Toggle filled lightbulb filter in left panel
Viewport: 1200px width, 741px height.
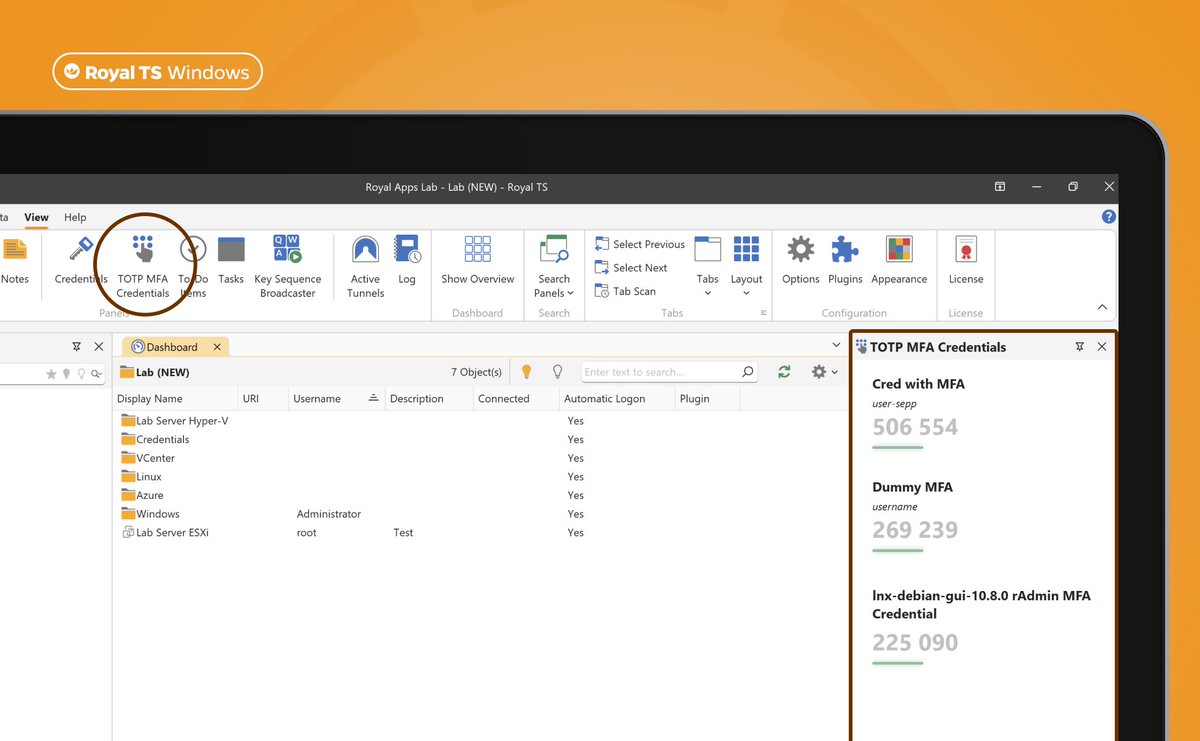[67, 374]
